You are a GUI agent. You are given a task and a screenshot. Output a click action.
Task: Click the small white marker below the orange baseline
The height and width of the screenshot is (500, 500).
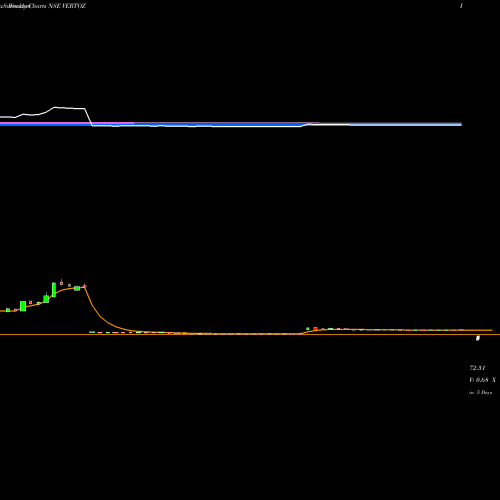(x=478, y=338)
